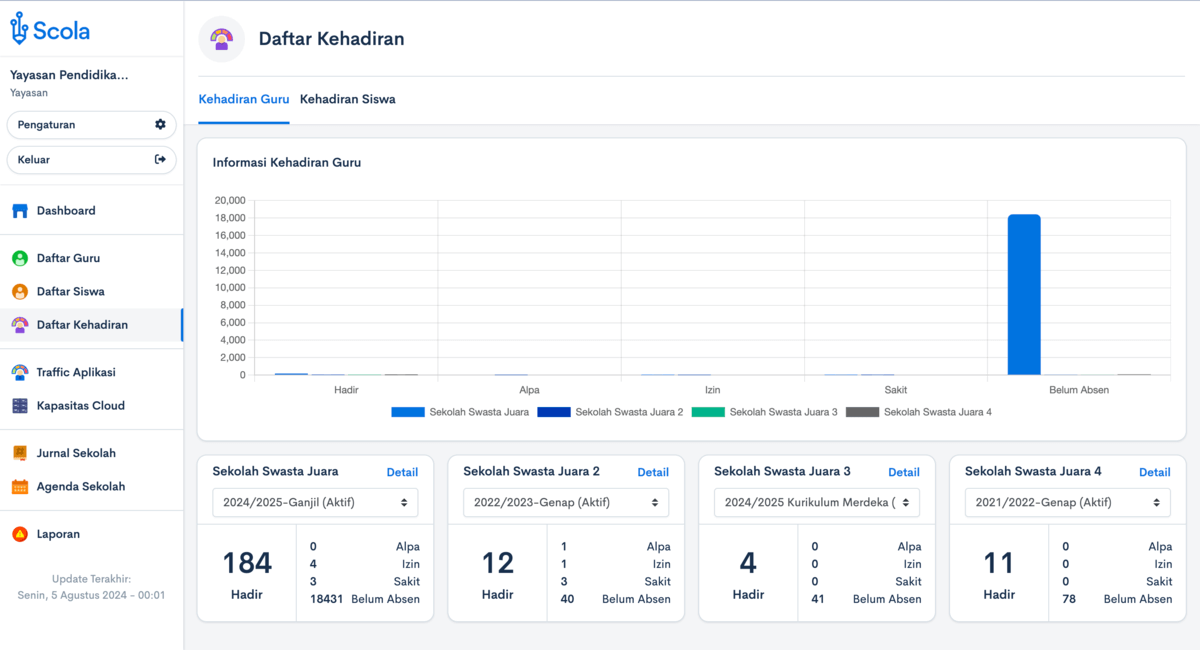1200x650 pixels.
Task: Expand the 2022/2023-Genap (Aktif) dropdown
Action: point(566,502)
